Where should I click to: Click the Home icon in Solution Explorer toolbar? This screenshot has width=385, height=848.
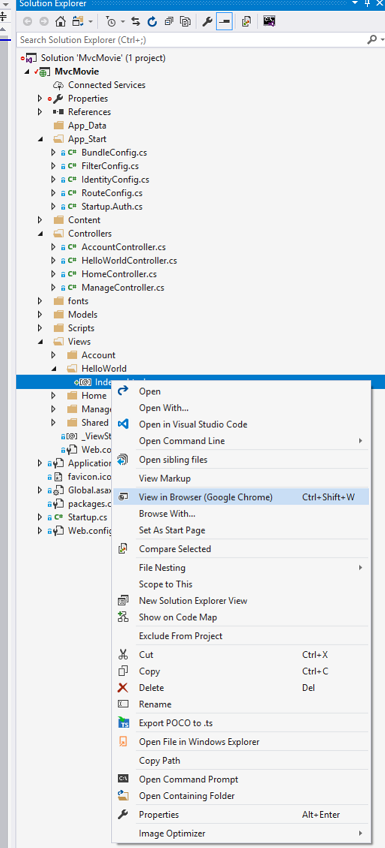61,22
